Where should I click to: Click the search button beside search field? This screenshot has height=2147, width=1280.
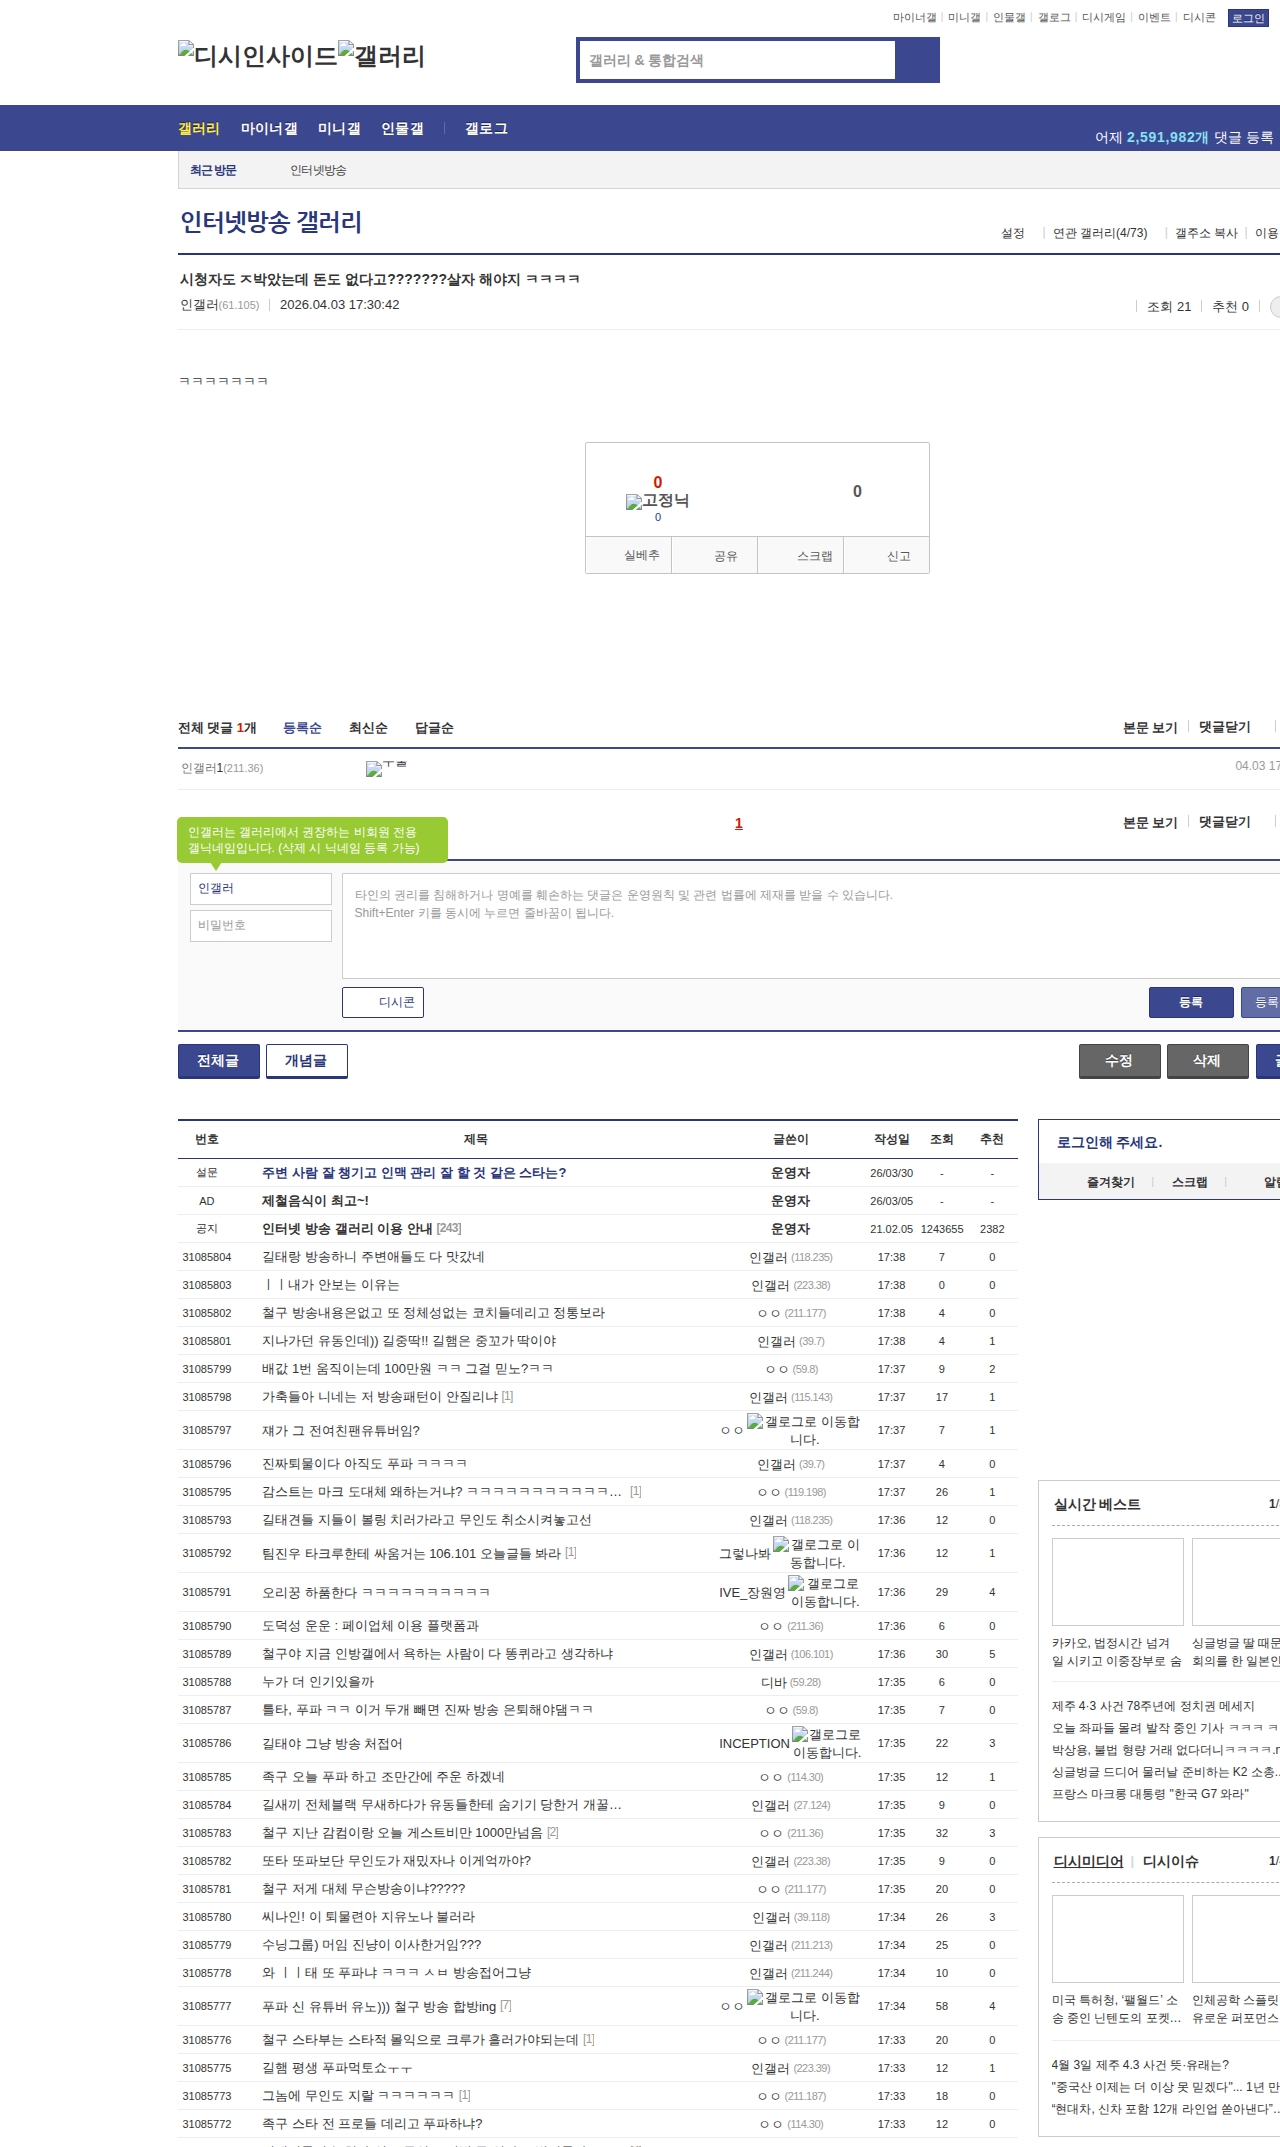click(917, 60)
